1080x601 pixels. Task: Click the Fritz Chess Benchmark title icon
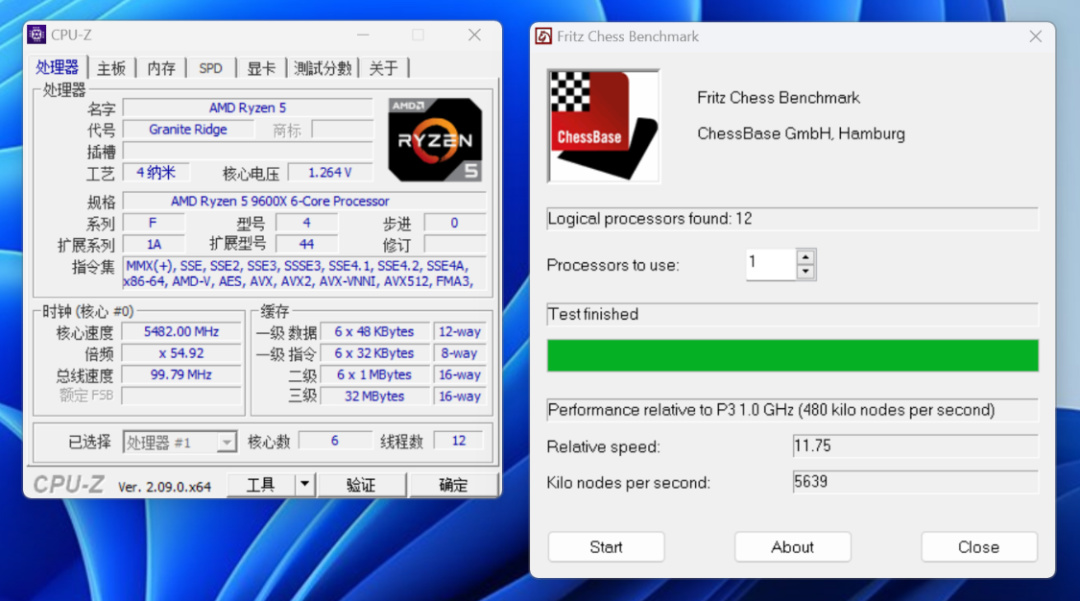click(x=543, y=36)
